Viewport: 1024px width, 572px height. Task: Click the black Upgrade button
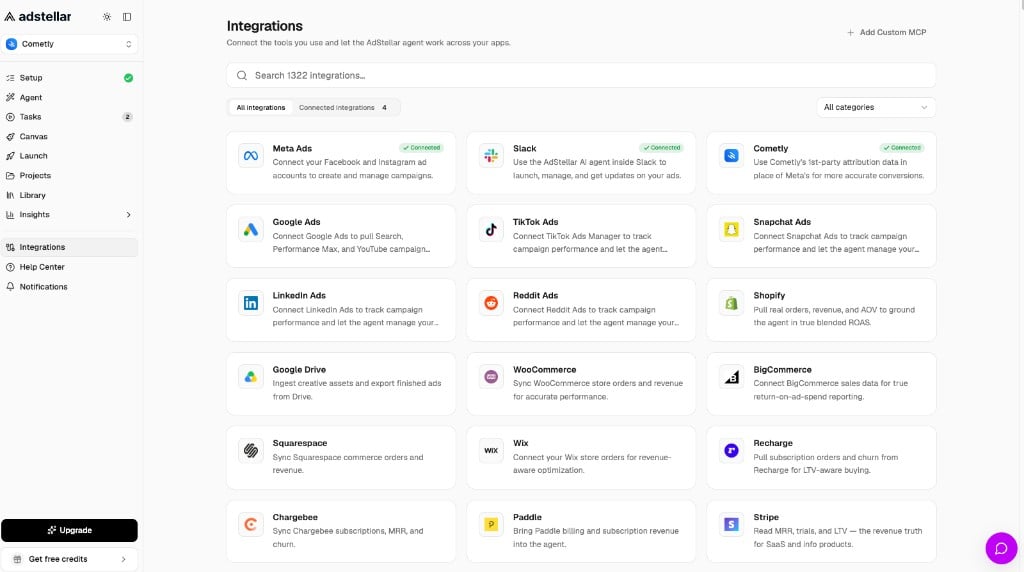point(69,530)
